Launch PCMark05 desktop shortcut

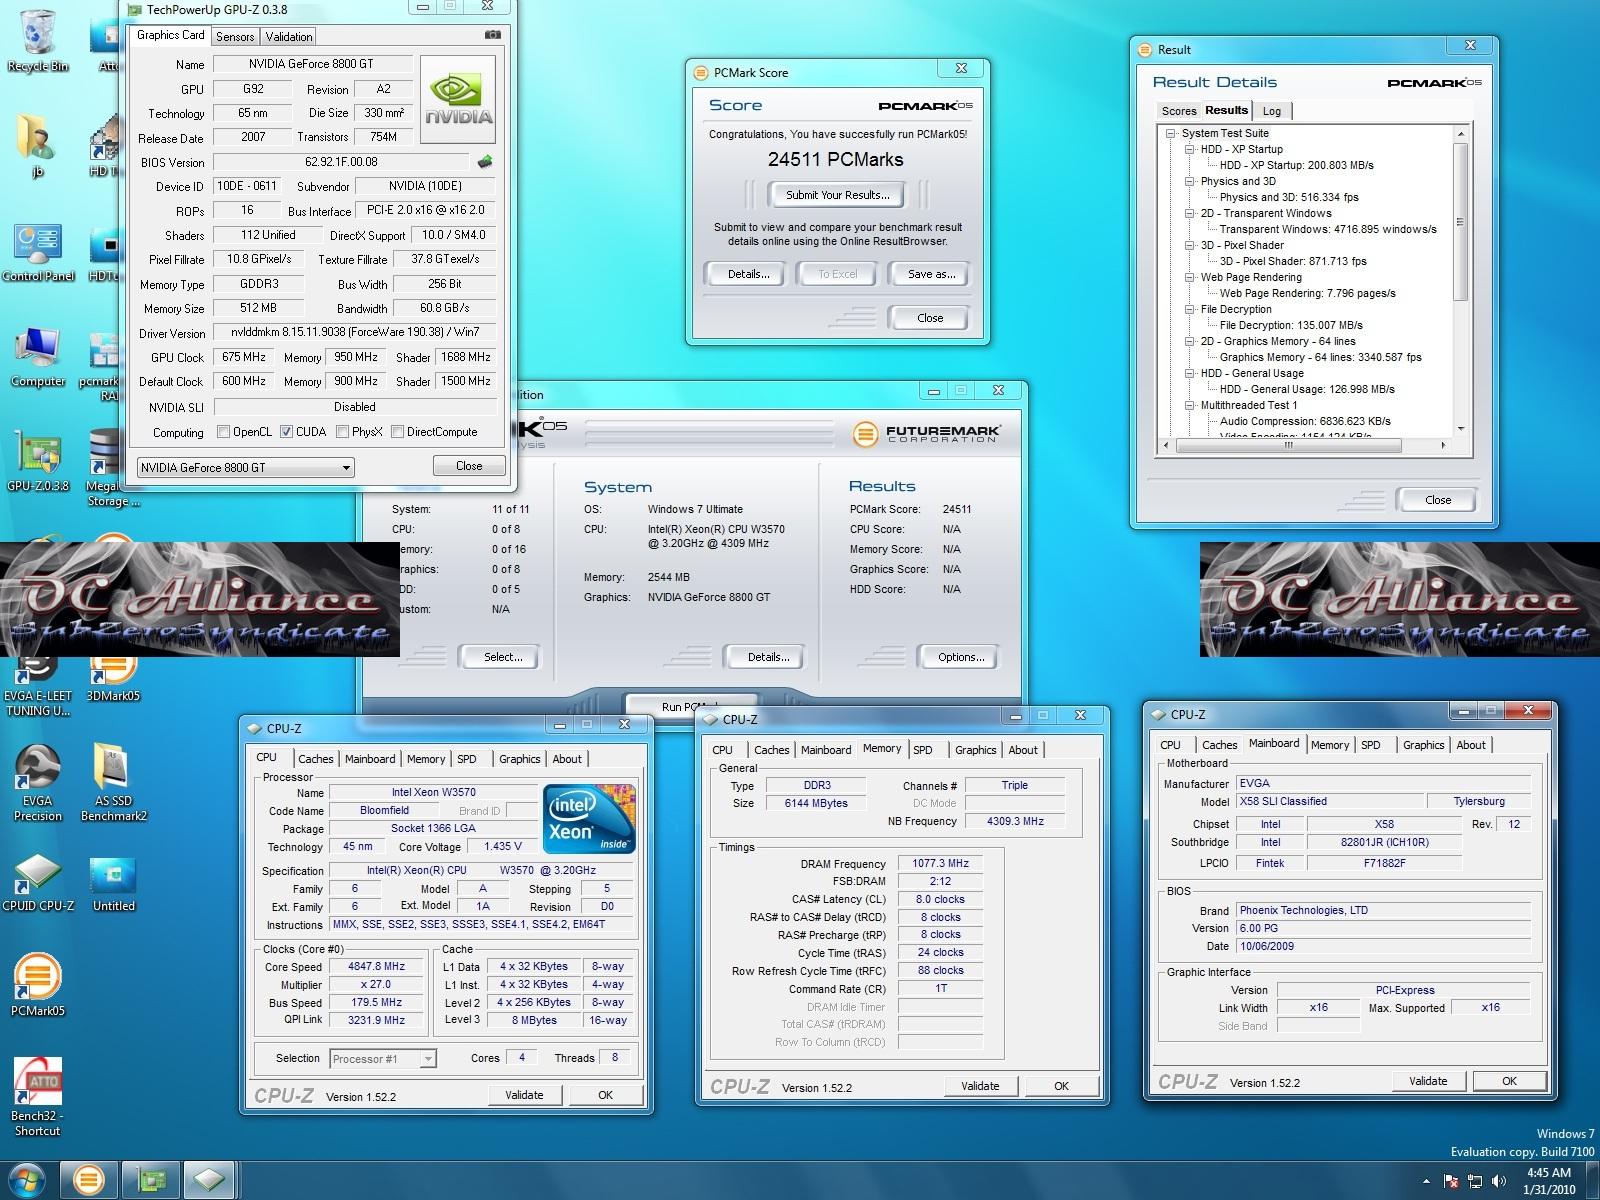pyautogui.click(x=38, y=986)
